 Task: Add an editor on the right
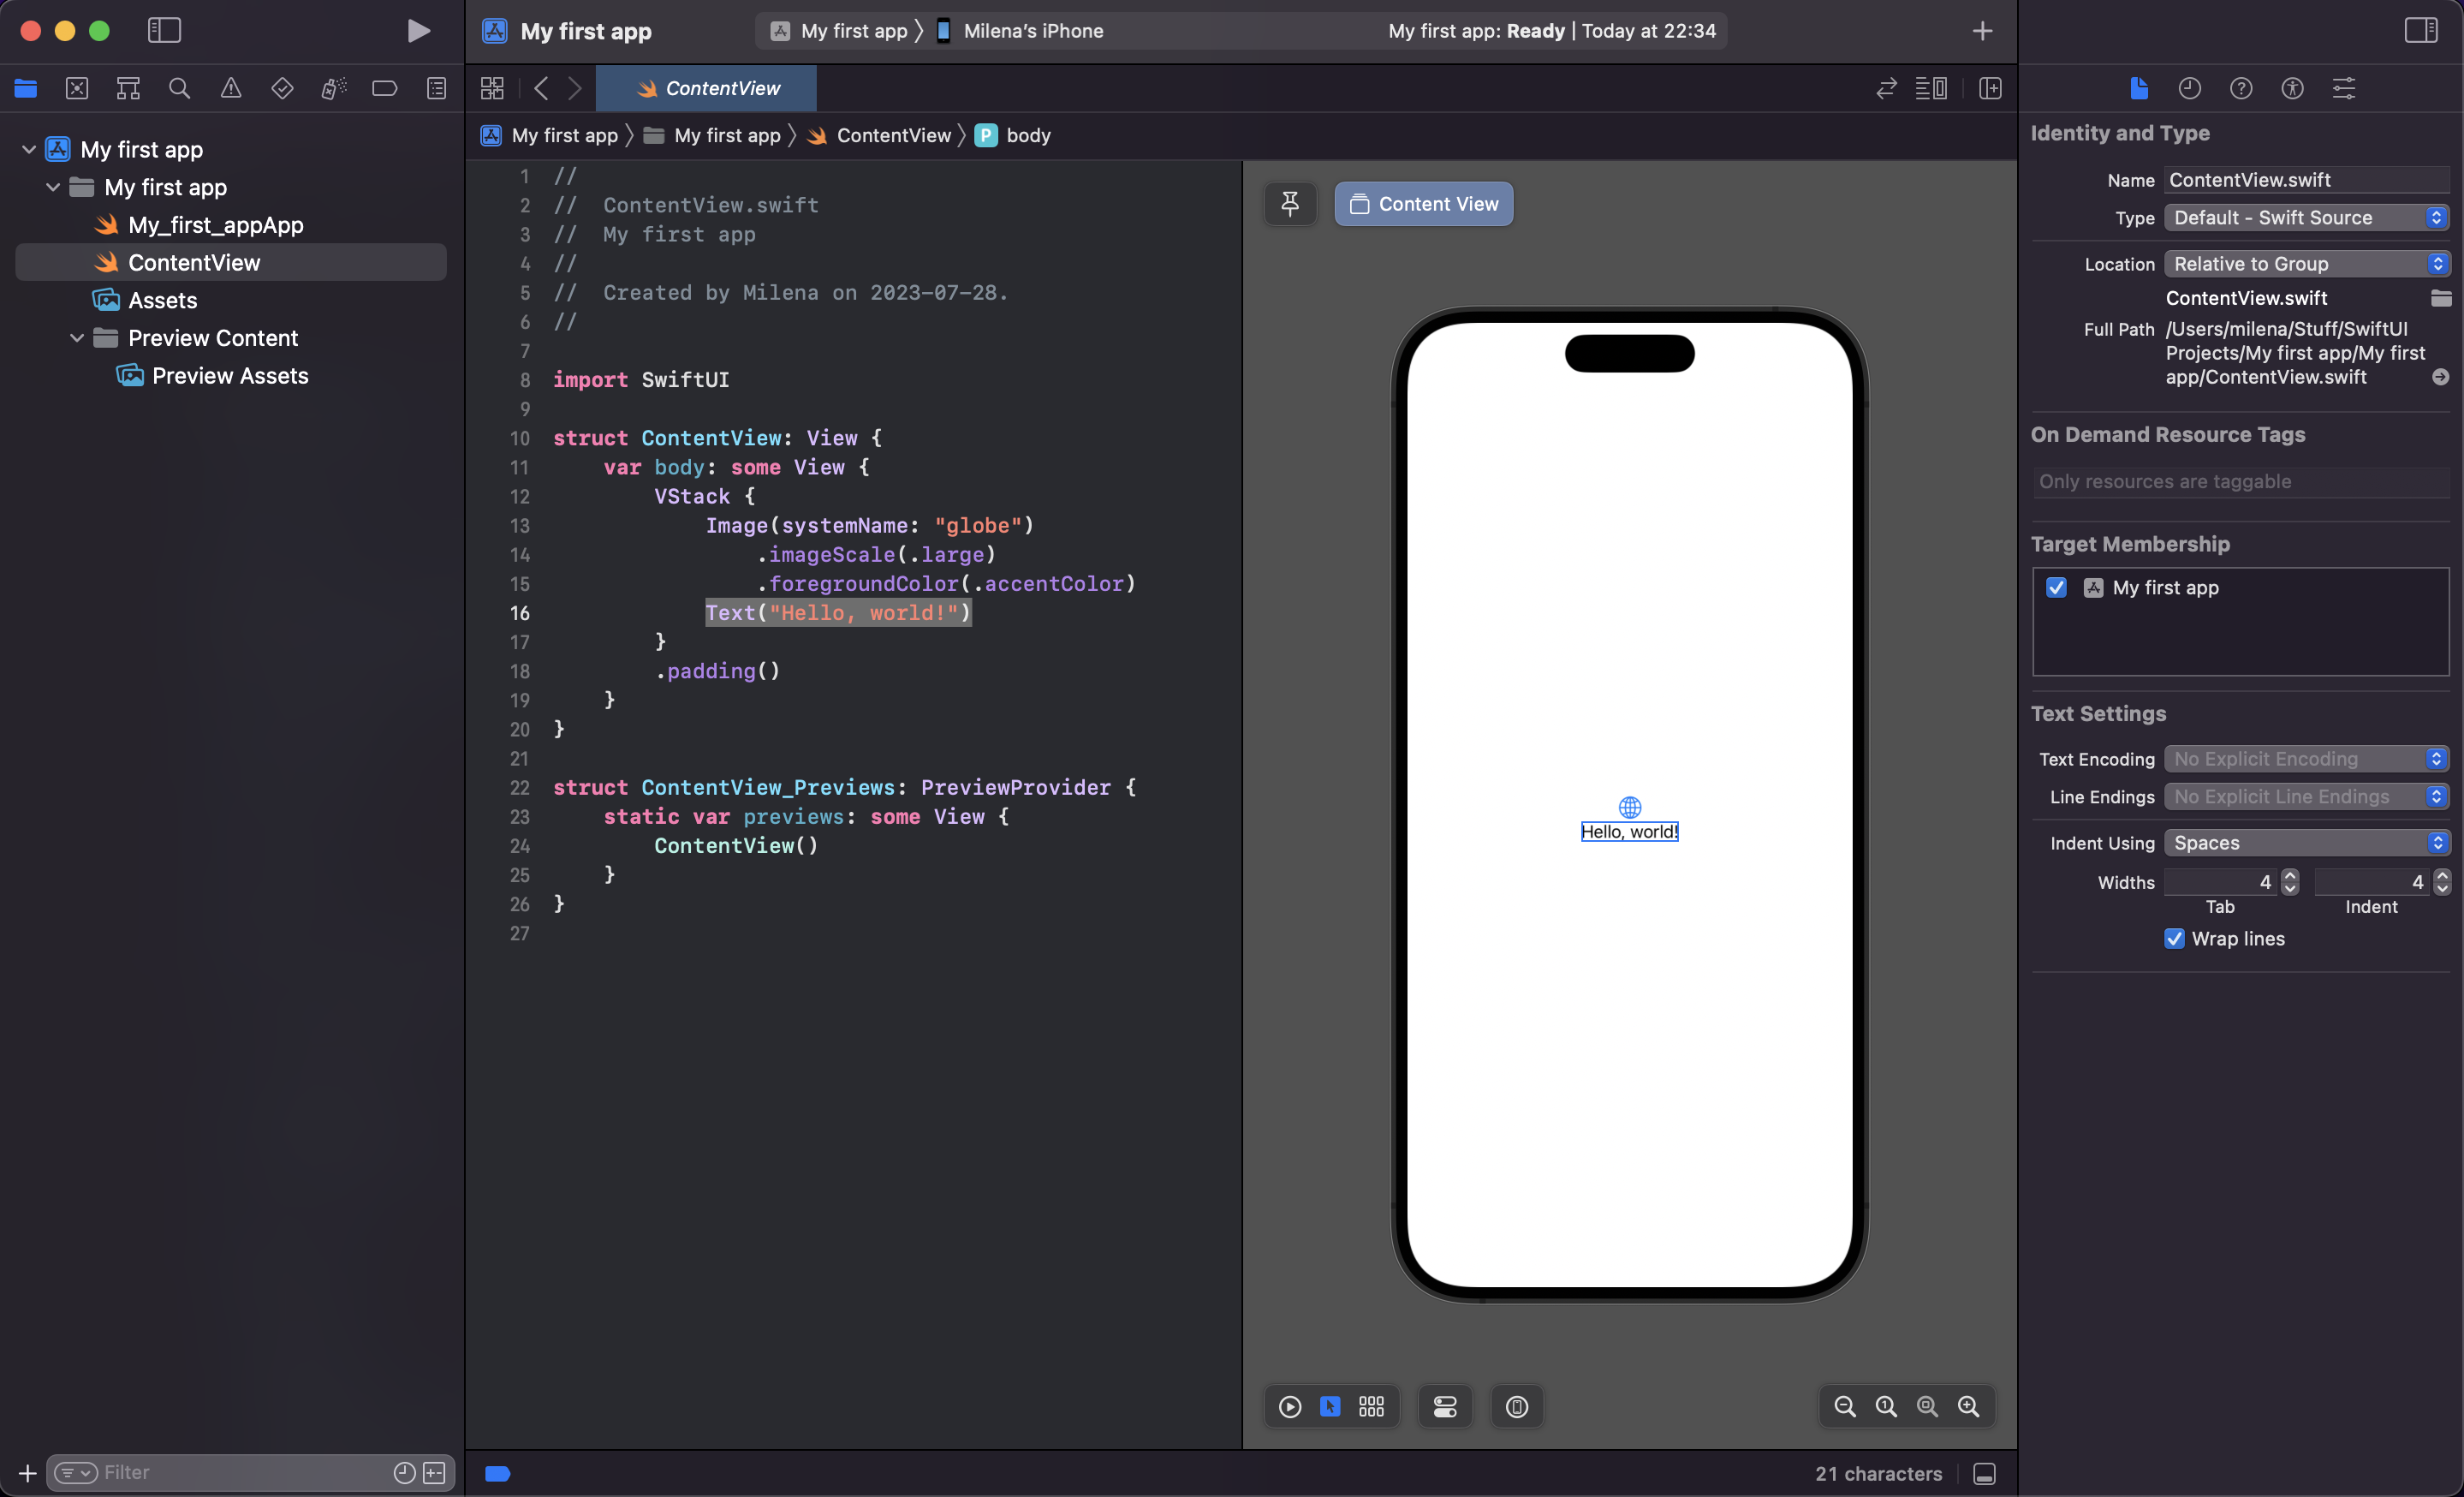point(1990,88)
